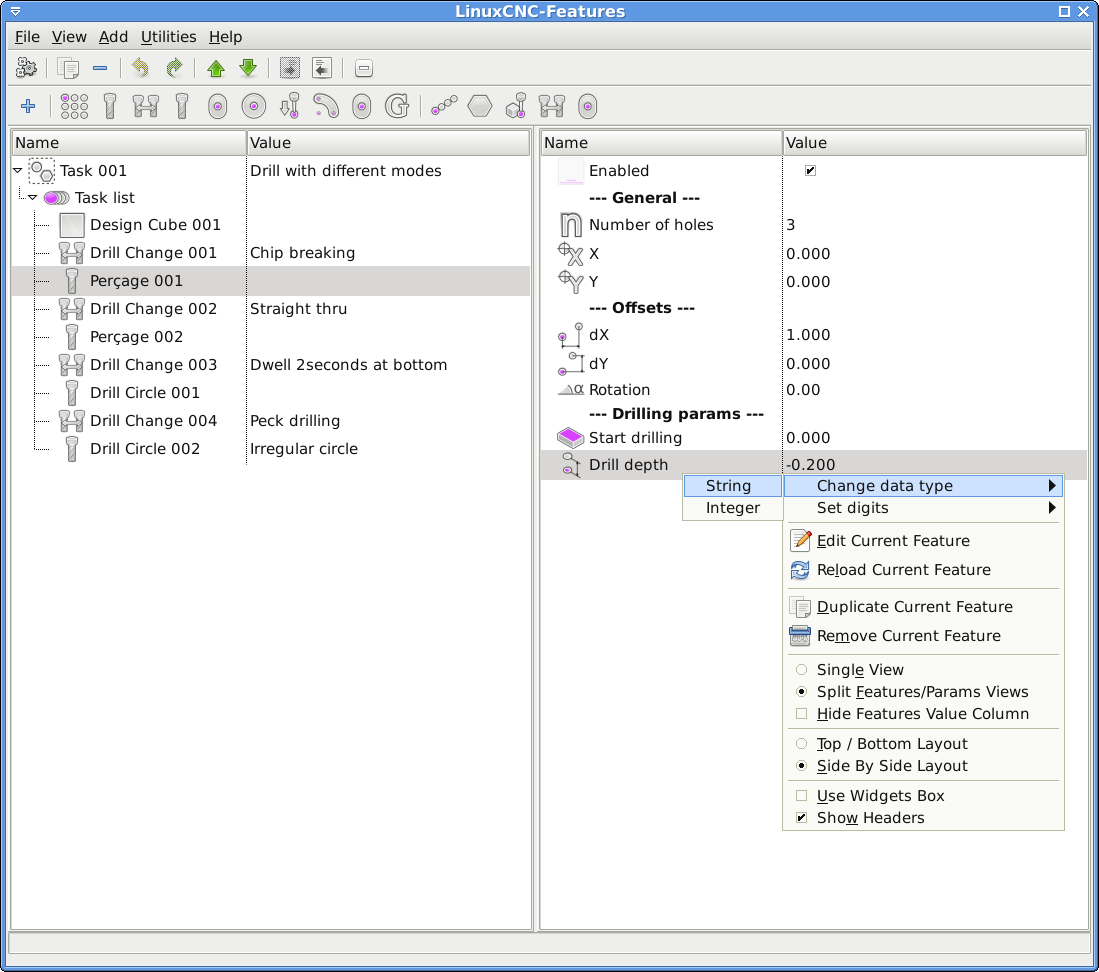
Task: Click the polyline connected-dots icon
Action: 444,107
